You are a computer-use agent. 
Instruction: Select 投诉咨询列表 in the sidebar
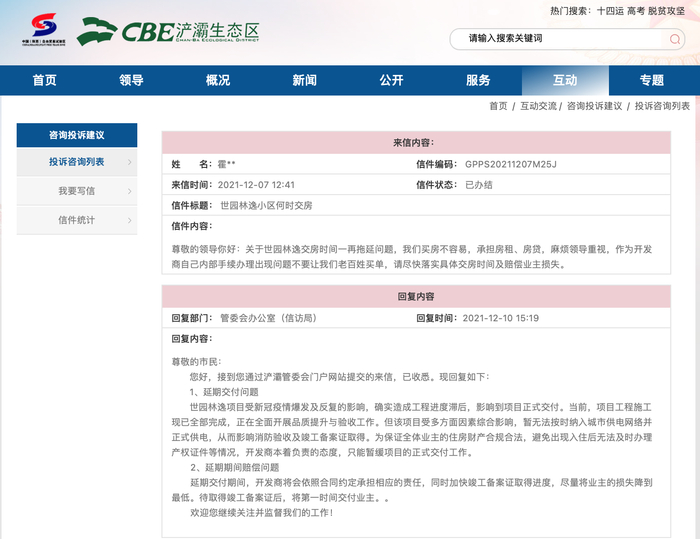[x=77, y=162]
